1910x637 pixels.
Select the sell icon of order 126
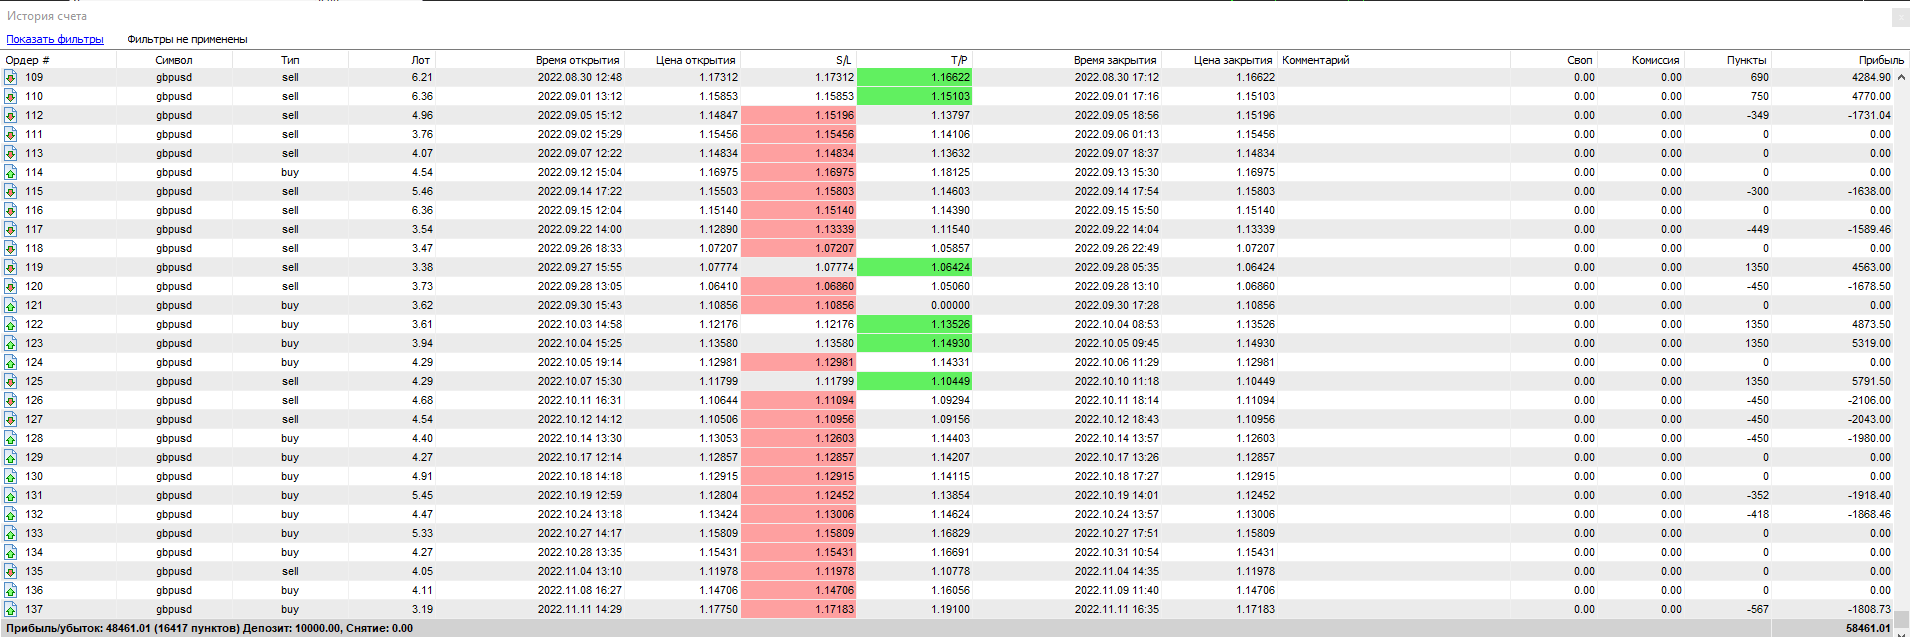pyautogui.click(x=10, y=400)
